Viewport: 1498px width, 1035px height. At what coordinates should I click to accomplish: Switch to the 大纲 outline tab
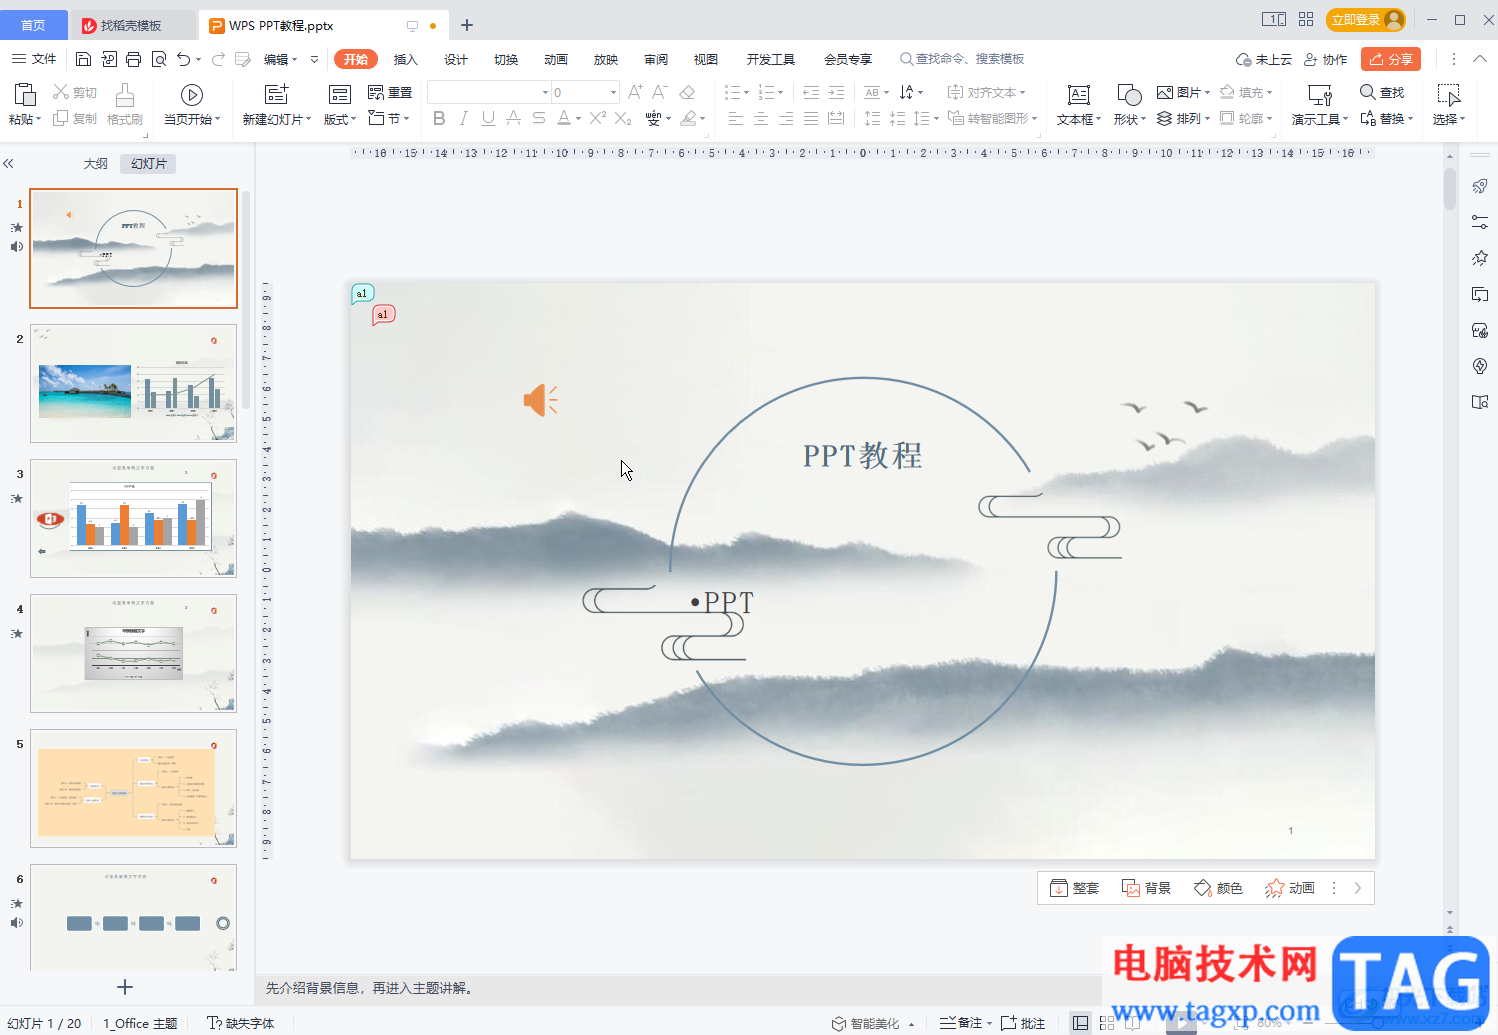[x=95, y=163]
